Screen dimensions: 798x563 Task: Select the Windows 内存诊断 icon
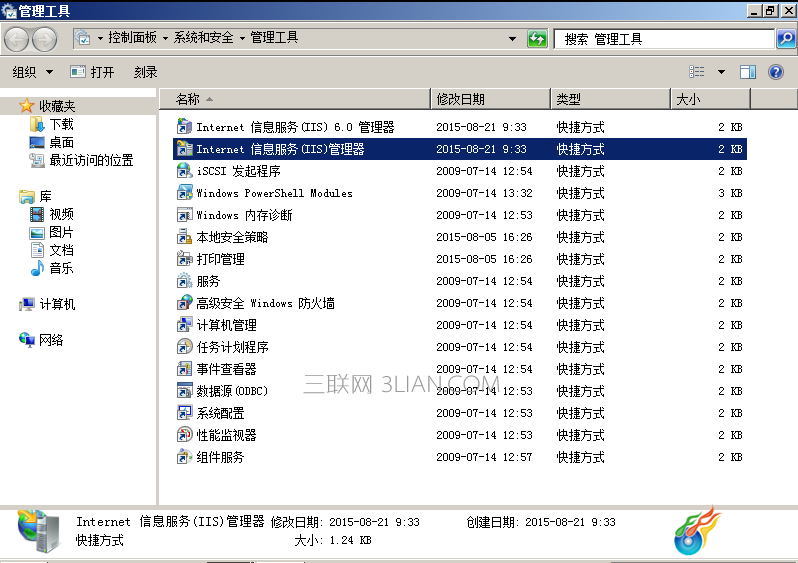pos(184,214)
